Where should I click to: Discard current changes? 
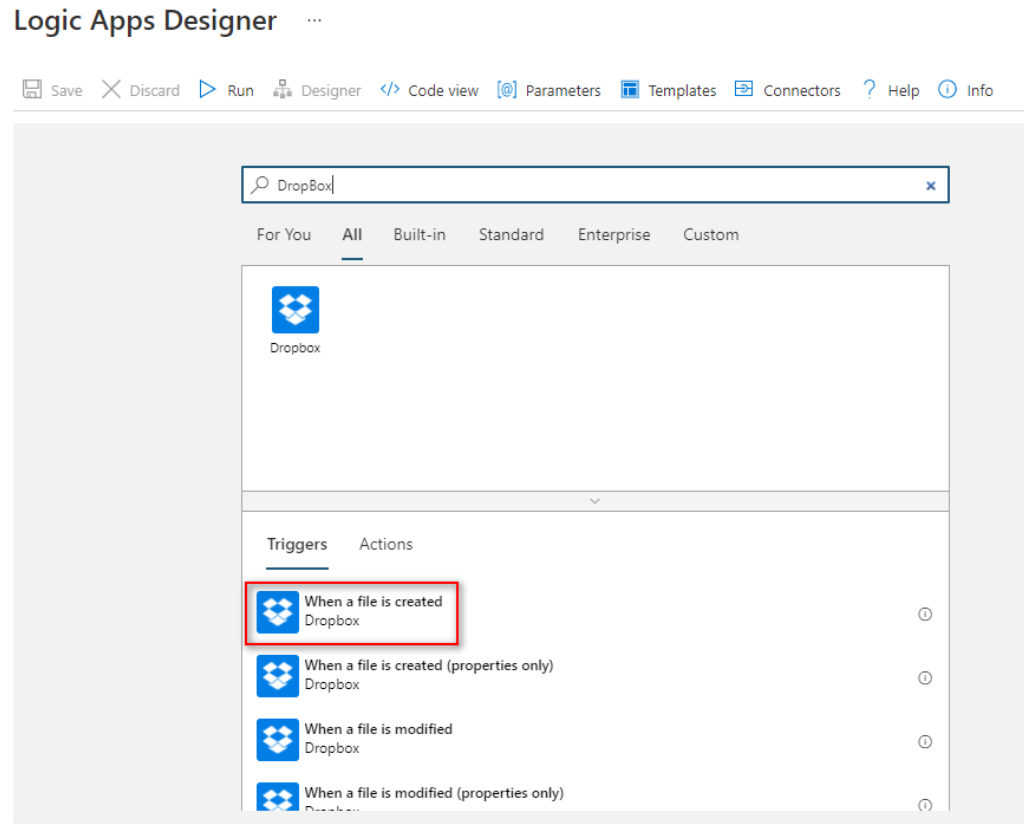140,90
